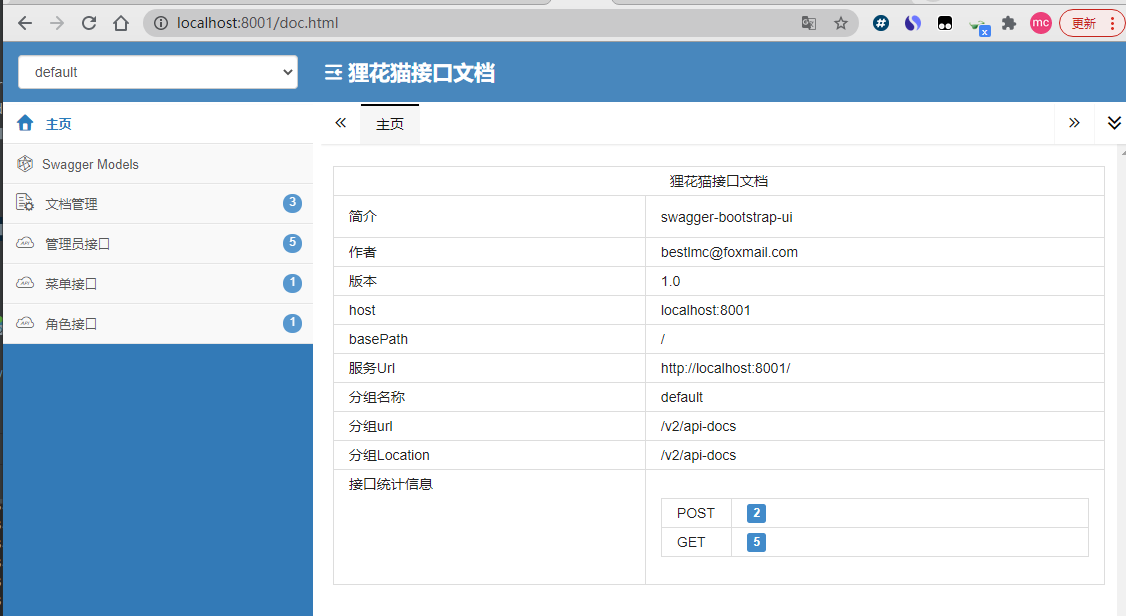
Task: Click the 狸花猫接口文档 page header title
Action: click(x=422, y=73)
